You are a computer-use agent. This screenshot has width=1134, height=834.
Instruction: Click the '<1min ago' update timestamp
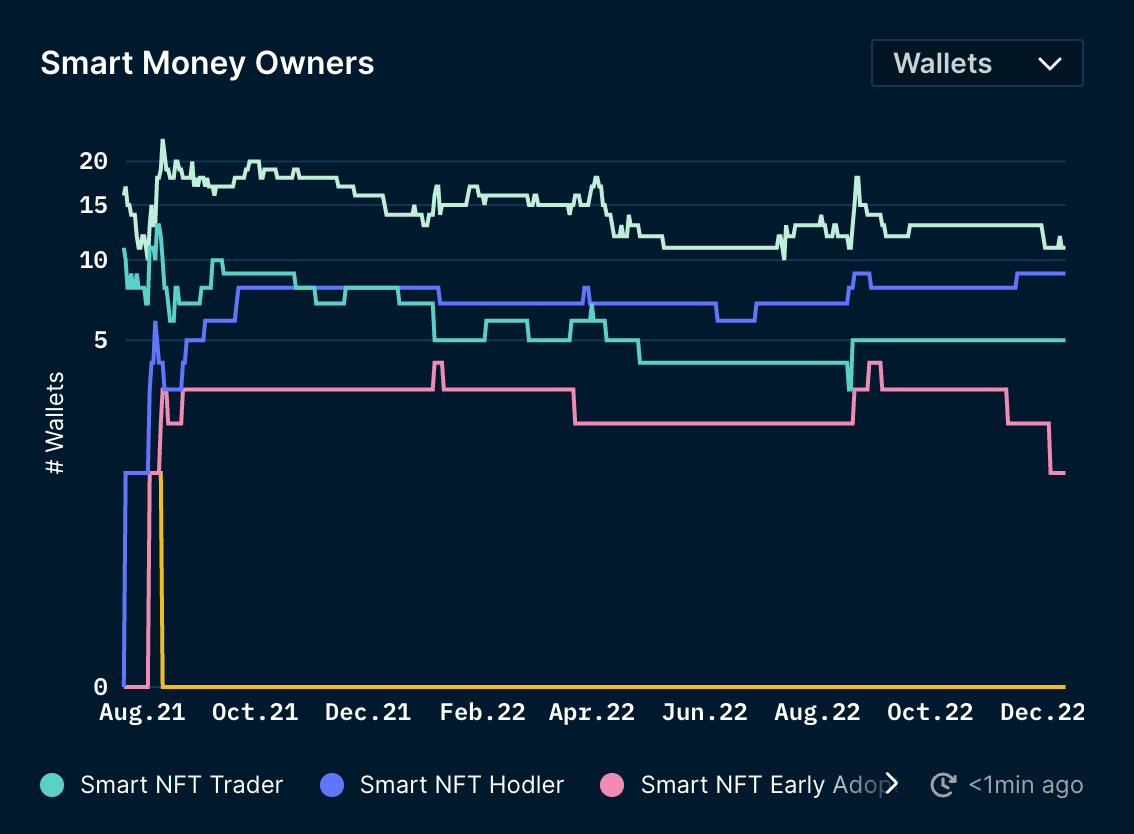1025,785
